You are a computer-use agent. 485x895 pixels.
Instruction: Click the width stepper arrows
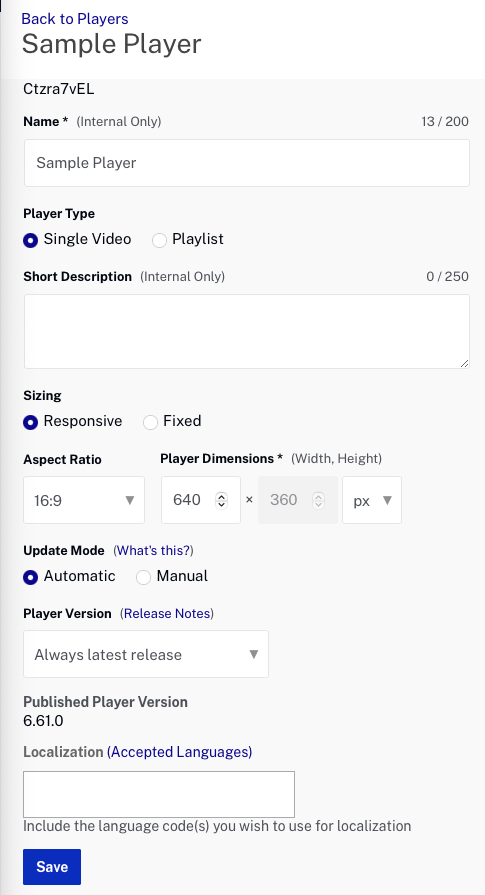tap(221, 501)
